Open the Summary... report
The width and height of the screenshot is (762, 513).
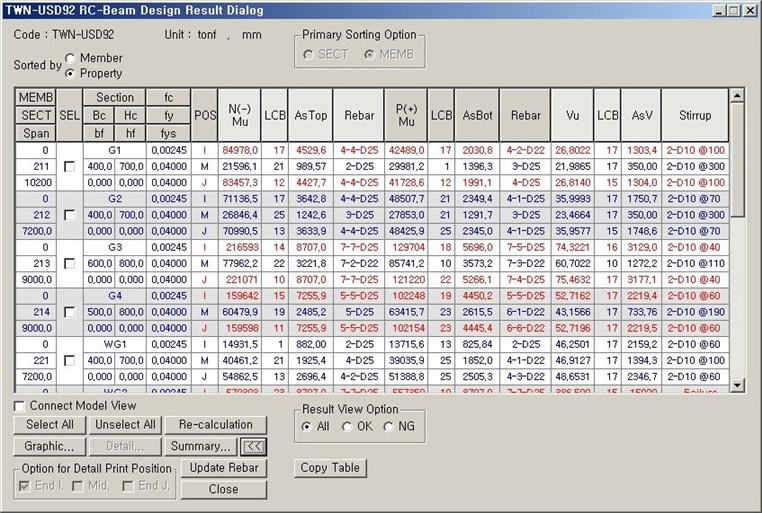201,446
